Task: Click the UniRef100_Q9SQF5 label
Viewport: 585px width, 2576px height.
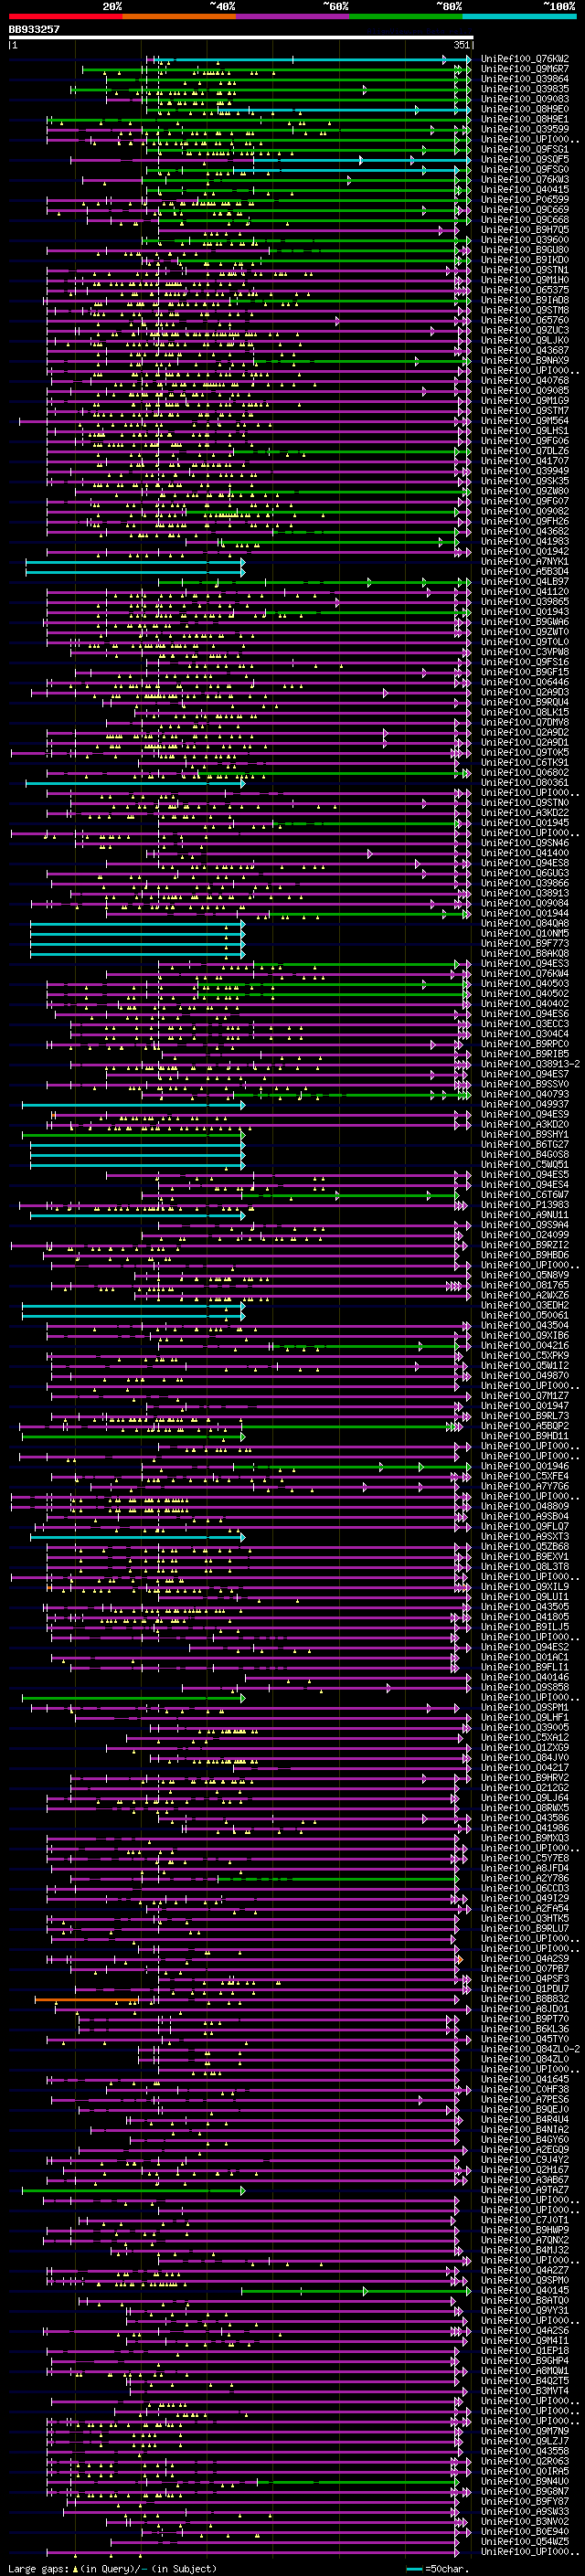Action: tap(525, 159)
